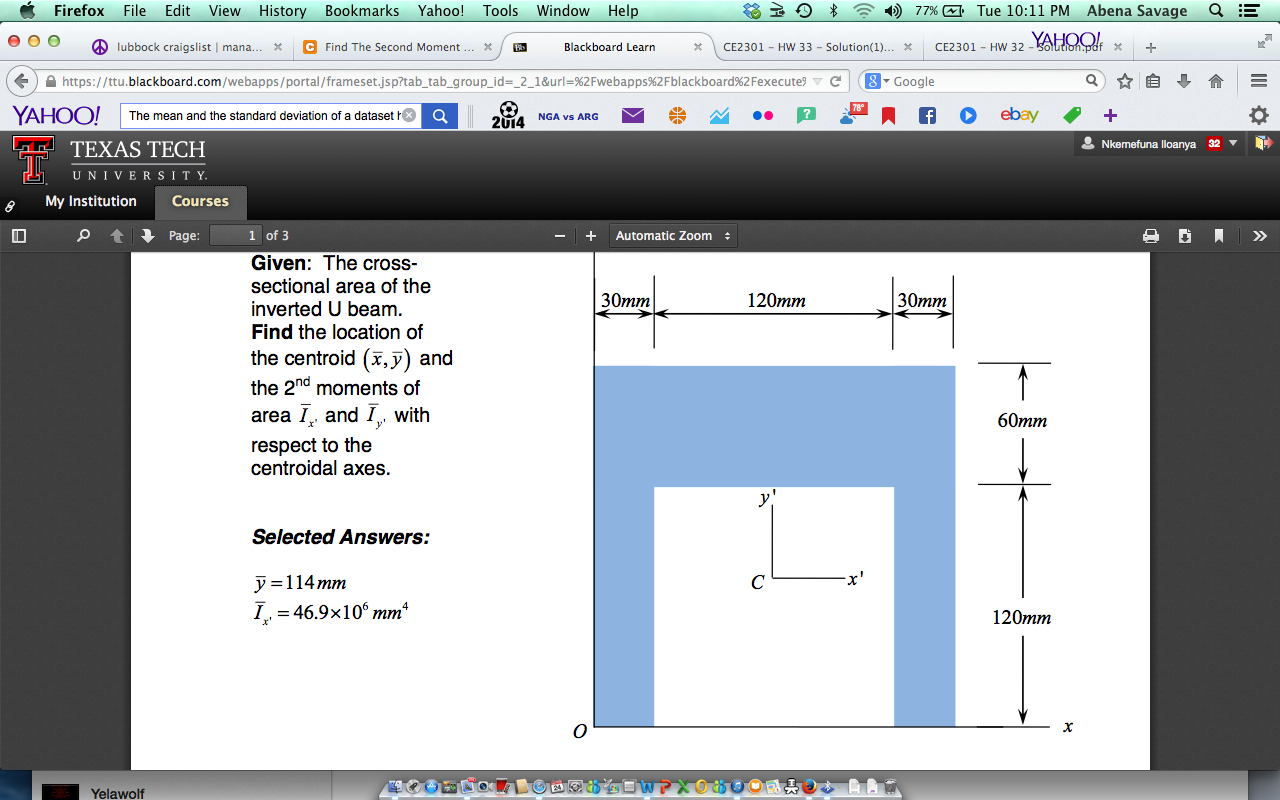Switch to the lubbock craigslist tab
Viewport: 1280px width, 800px height.
tap(186, 47)
